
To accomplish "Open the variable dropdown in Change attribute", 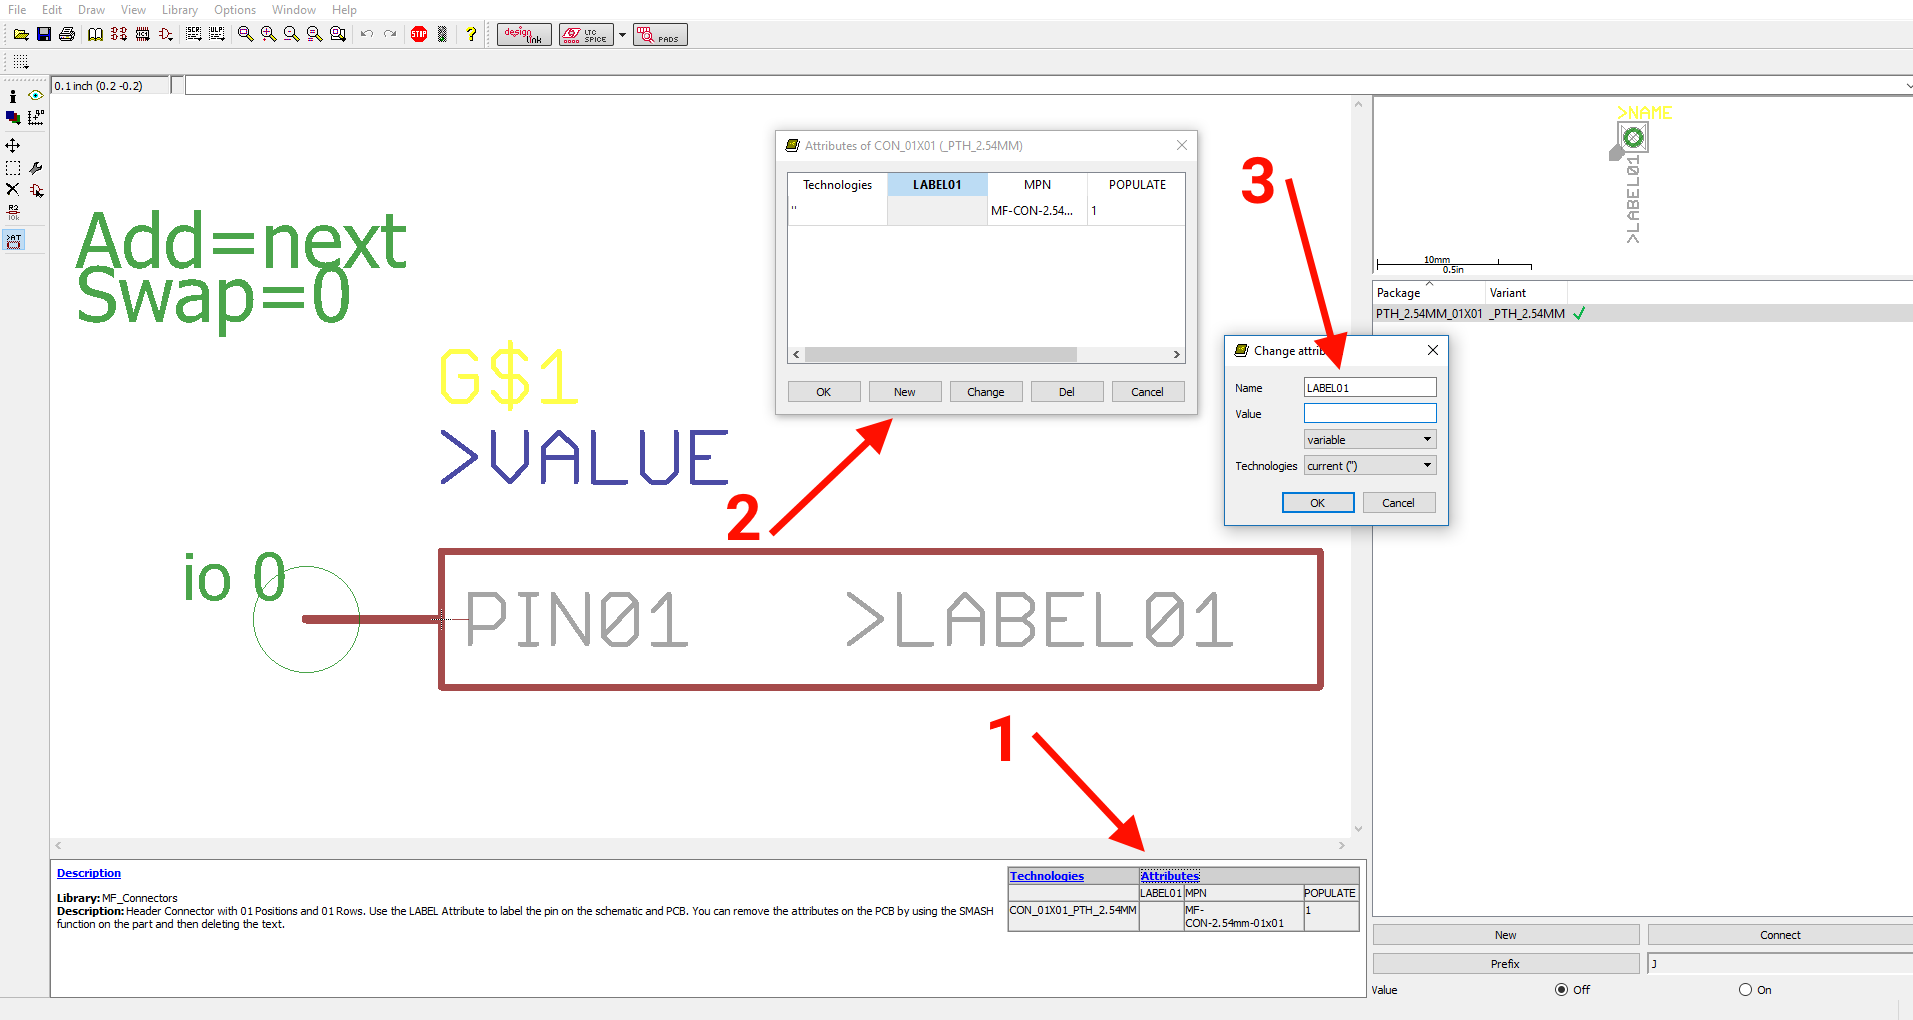I will [1370, 440].
